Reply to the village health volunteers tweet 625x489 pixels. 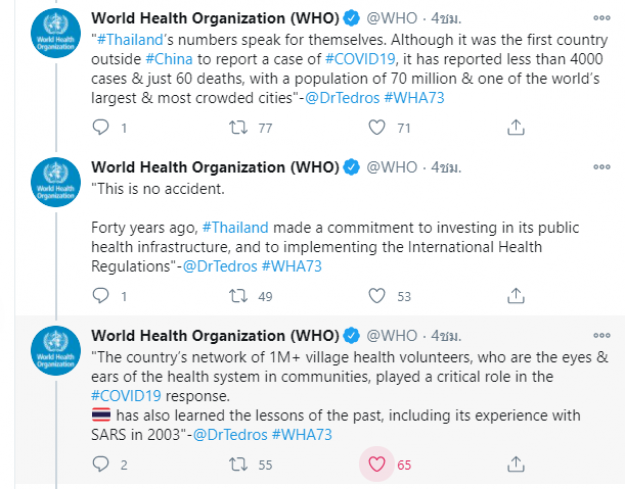click(100, 464)
